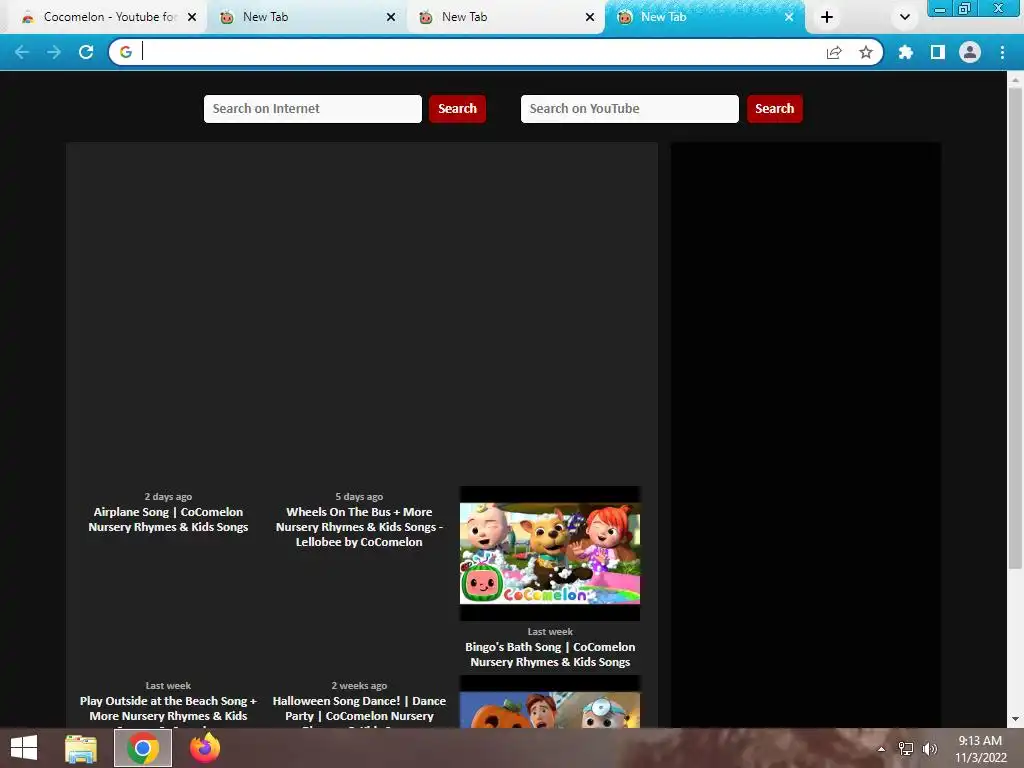
Task: Open Airplane Song CoComelon video link
Action: coord(168,519)
